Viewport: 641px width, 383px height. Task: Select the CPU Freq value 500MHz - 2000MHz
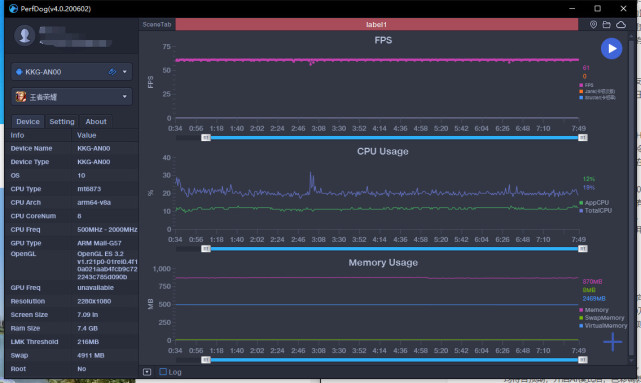(107, 229)
